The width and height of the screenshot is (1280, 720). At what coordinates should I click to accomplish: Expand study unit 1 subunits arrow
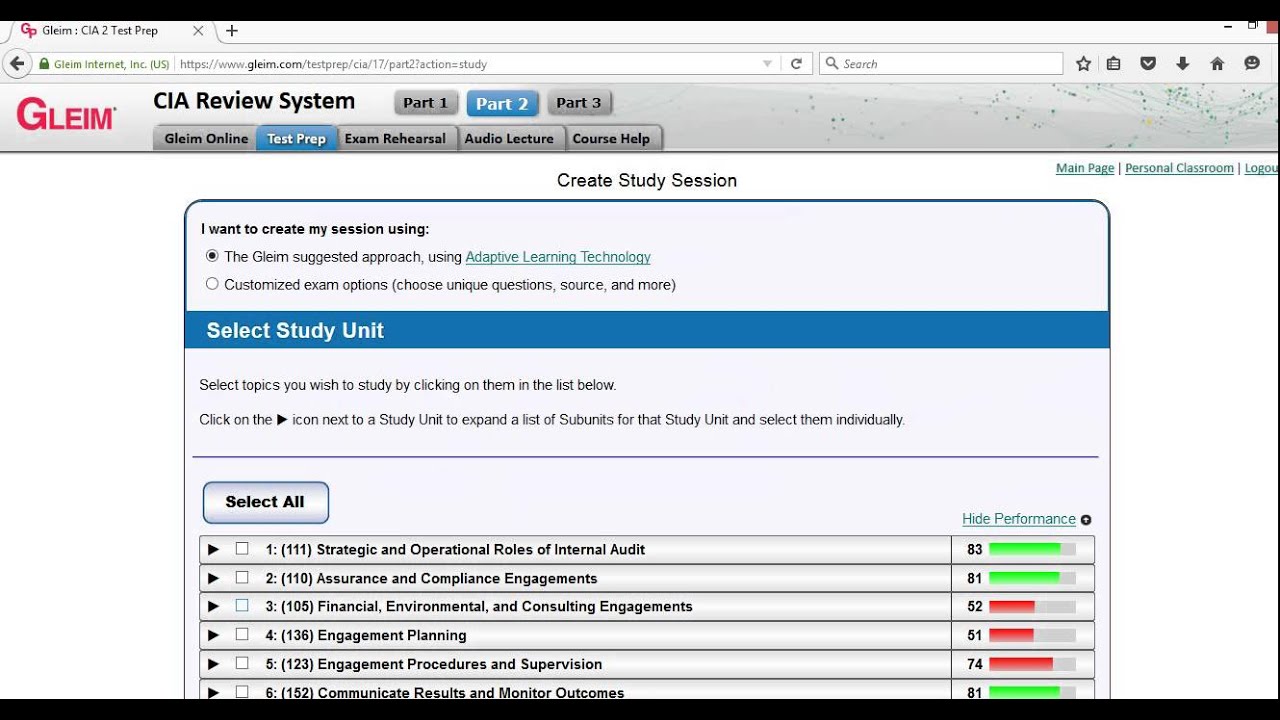click(213, 549)
